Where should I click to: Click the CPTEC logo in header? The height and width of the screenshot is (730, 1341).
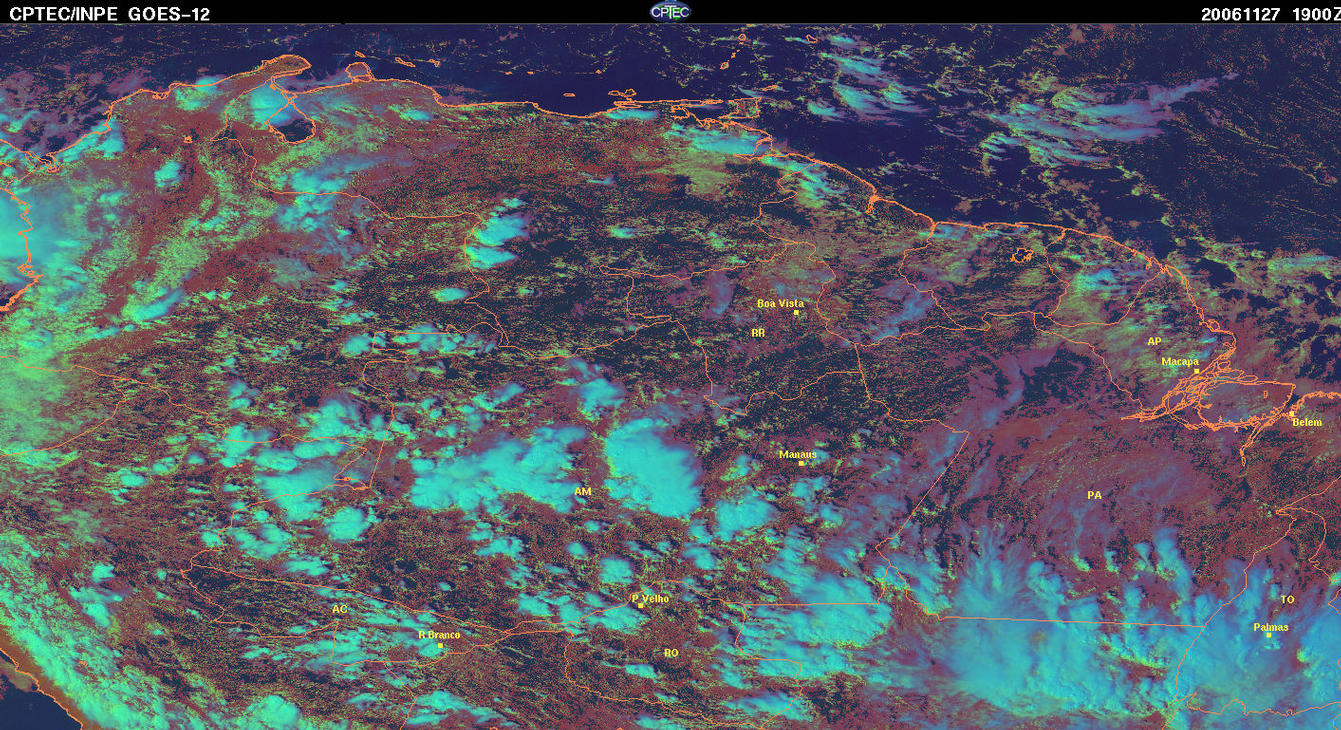click(x=670, y=11)
